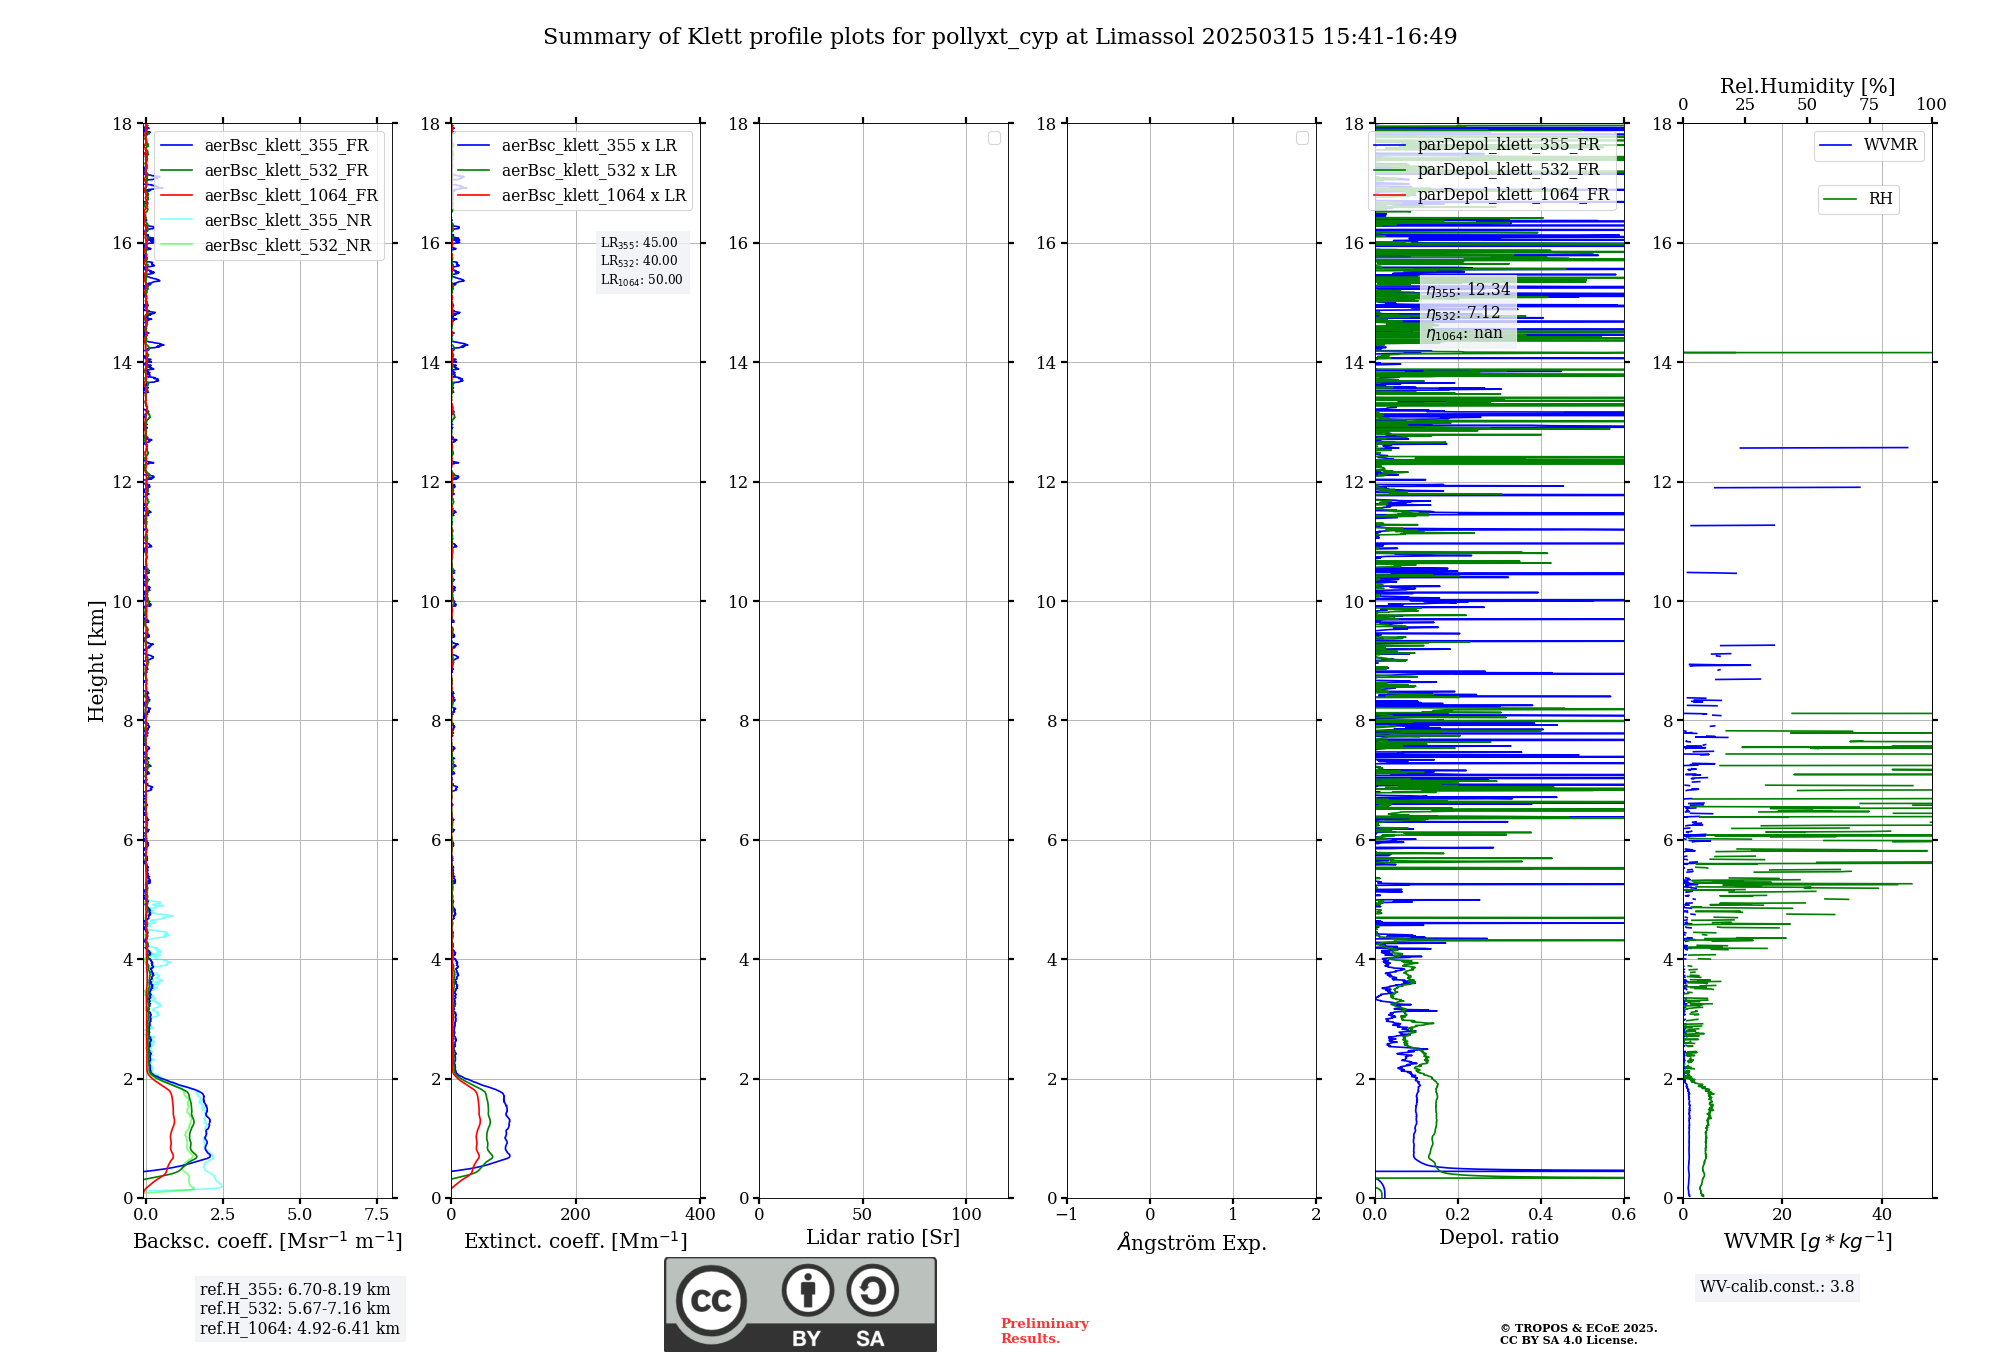This screenshot has width=2000, height=1360.
Task: Click the 'LR532: 40.00' annotation
Action: point(639,261)
